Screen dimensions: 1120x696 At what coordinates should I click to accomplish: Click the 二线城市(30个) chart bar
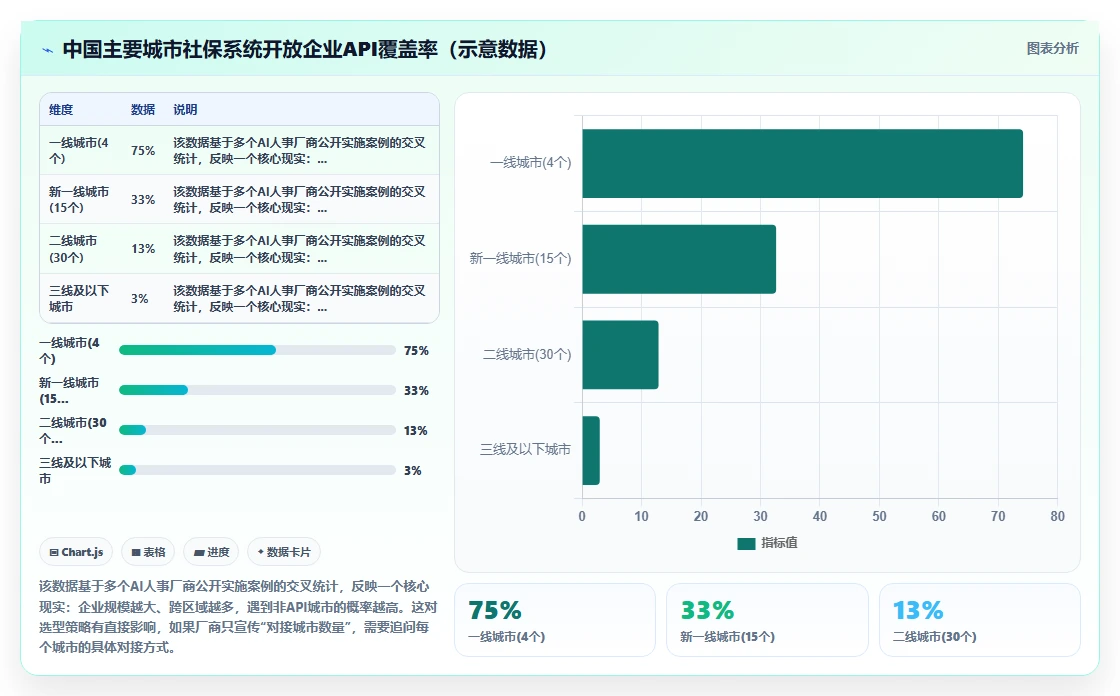pos(620,354)
